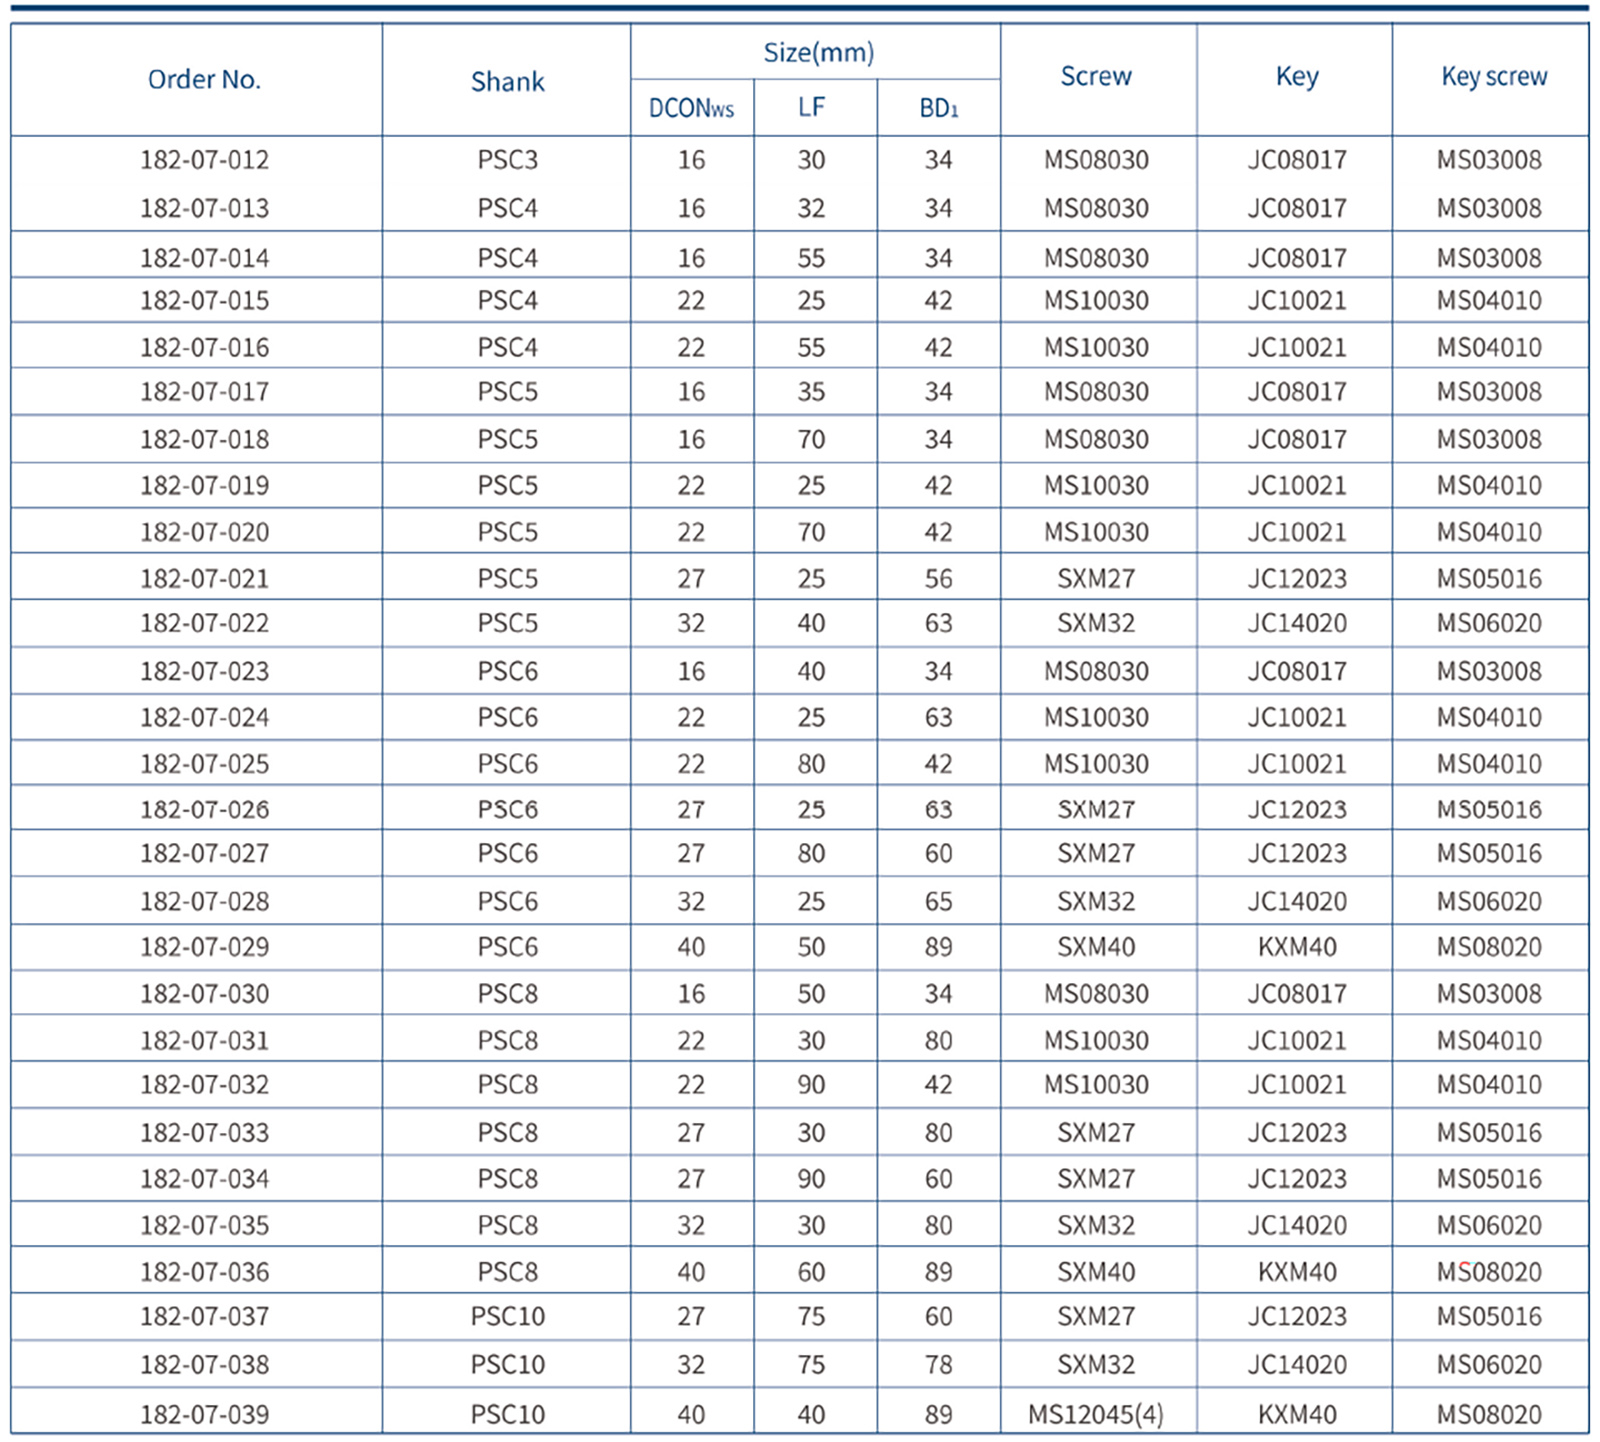Select order number 182-07-014
The height and width of the screenshot is (1442, 1600).
click(x=204, y=258)
